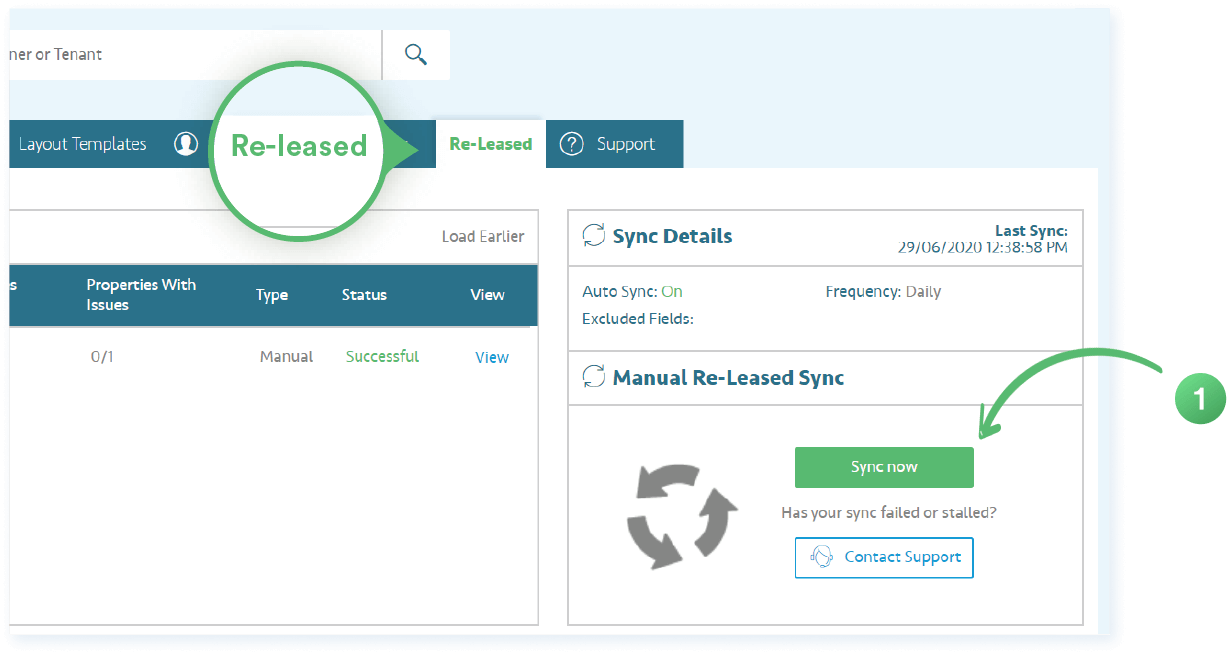Click the Type column header
Viewport: 1227px width, 655px height.
pos(272,295)
